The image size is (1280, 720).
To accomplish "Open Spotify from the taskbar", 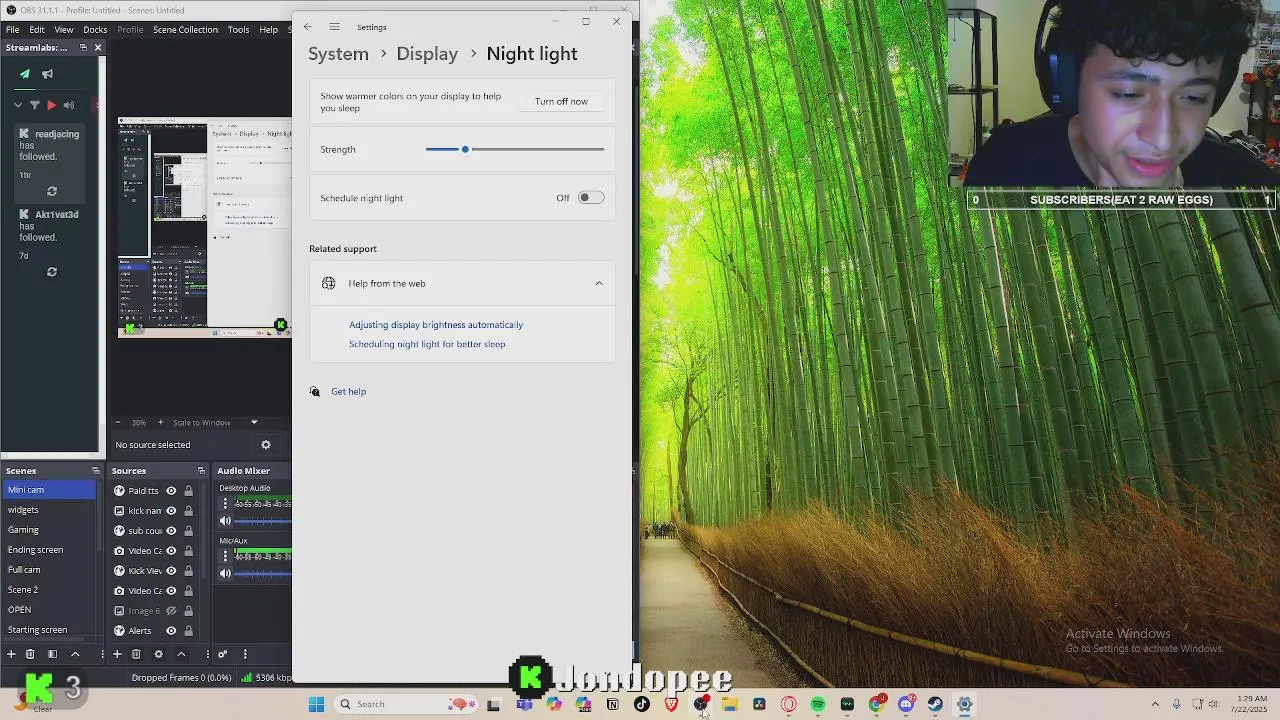I will 818,704.
